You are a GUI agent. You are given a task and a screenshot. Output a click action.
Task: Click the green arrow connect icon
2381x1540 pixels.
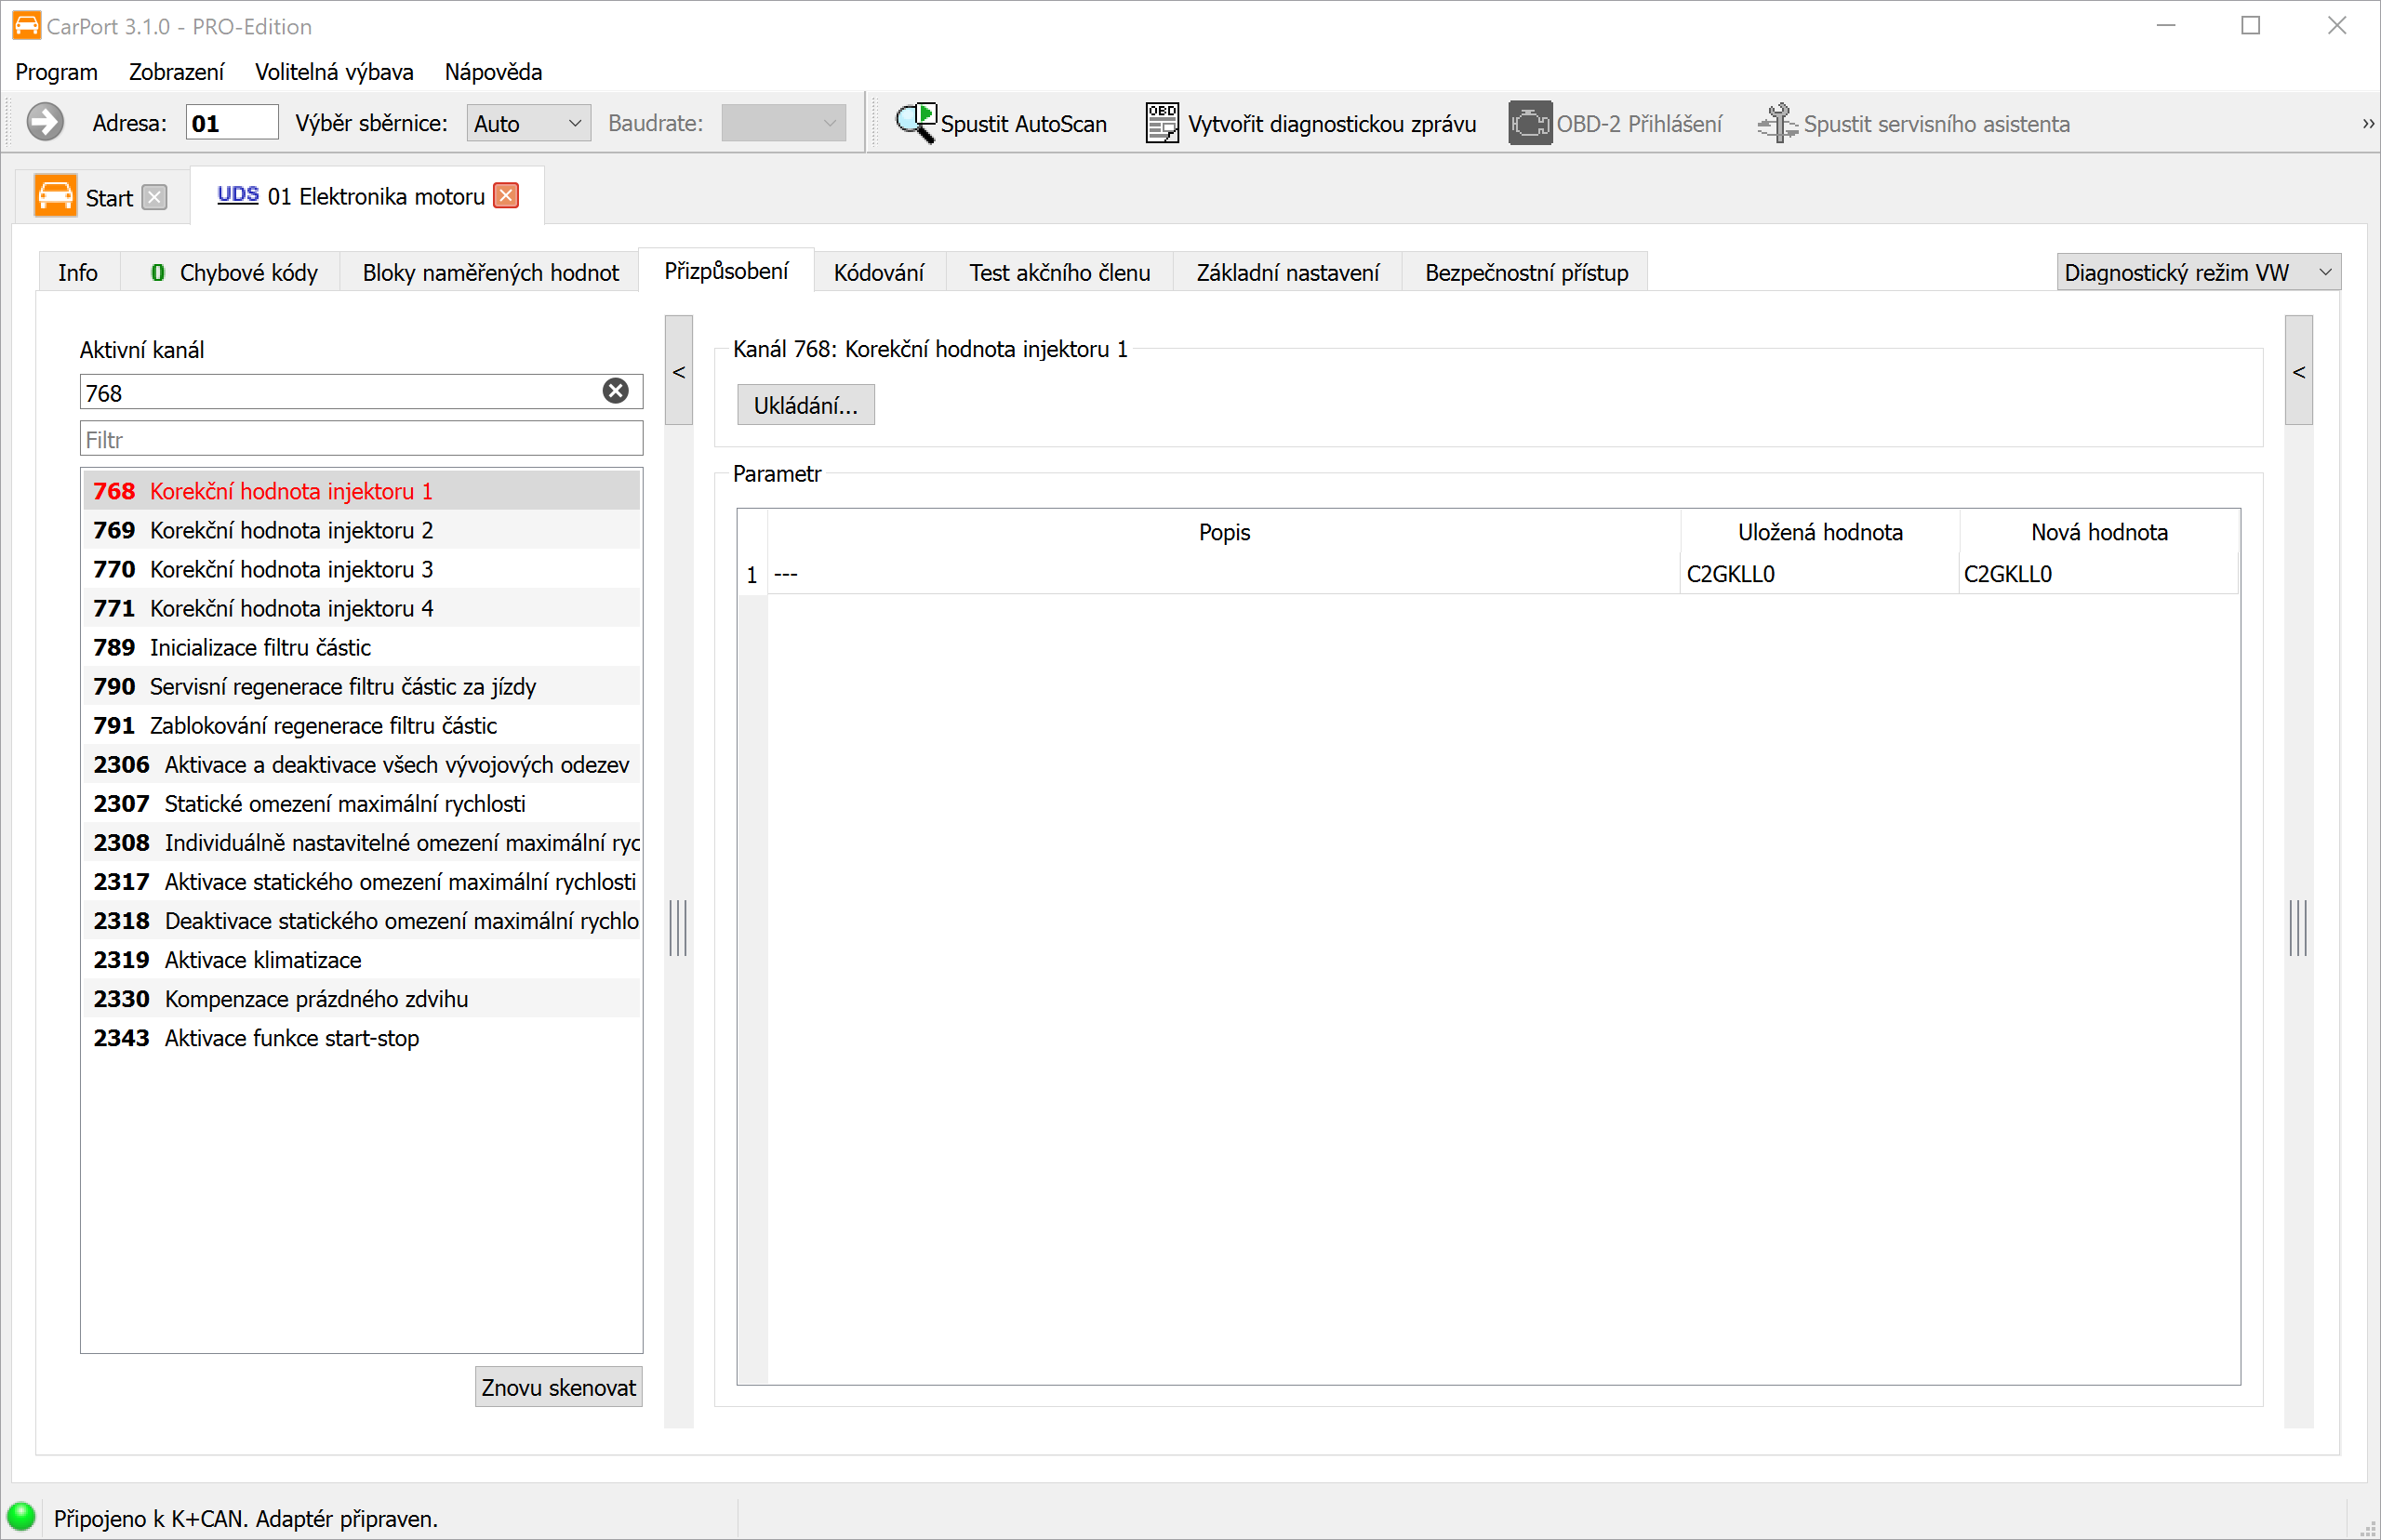(45, 123)
